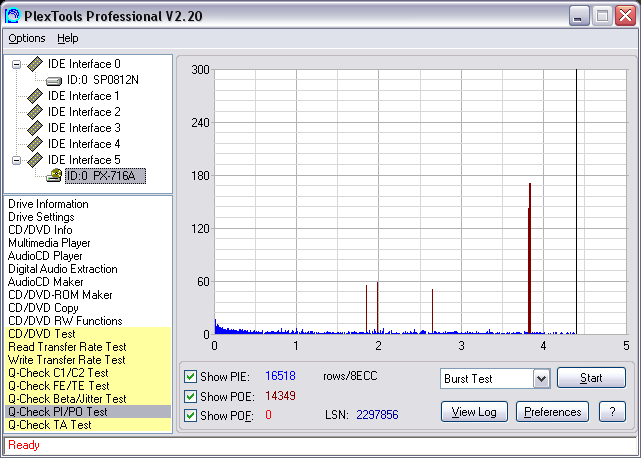
Task: Click the LSN value 2297856
Action: click(x=377, y=415)
